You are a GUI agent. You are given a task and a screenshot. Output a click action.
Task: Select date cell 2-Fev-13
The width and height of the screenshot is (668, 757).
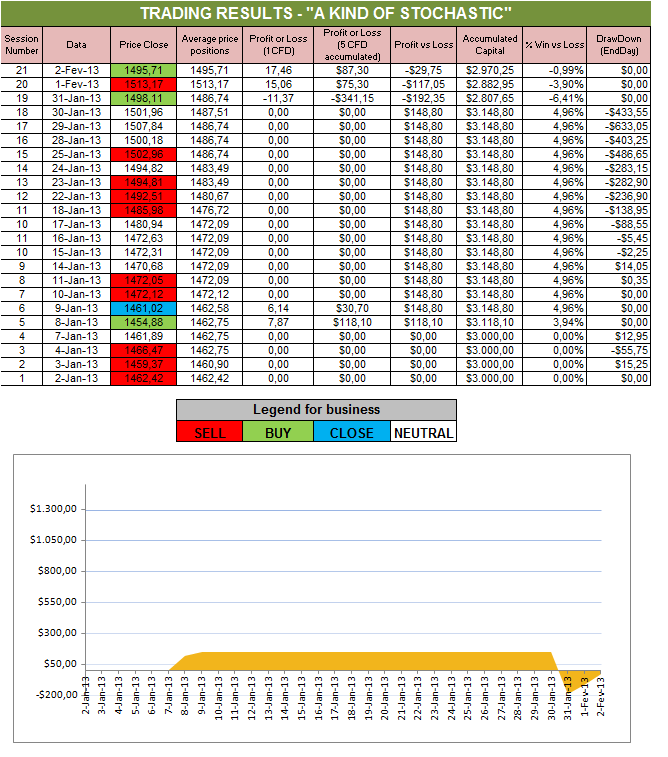point(77,70)
